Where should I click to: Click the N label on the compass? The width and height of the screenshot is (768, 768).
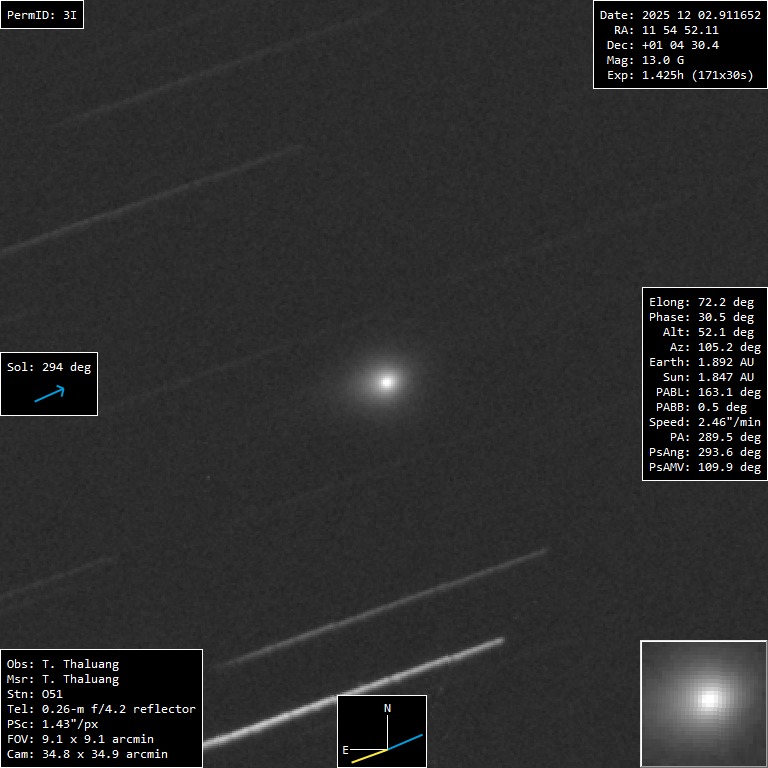[x=388, y=708]
